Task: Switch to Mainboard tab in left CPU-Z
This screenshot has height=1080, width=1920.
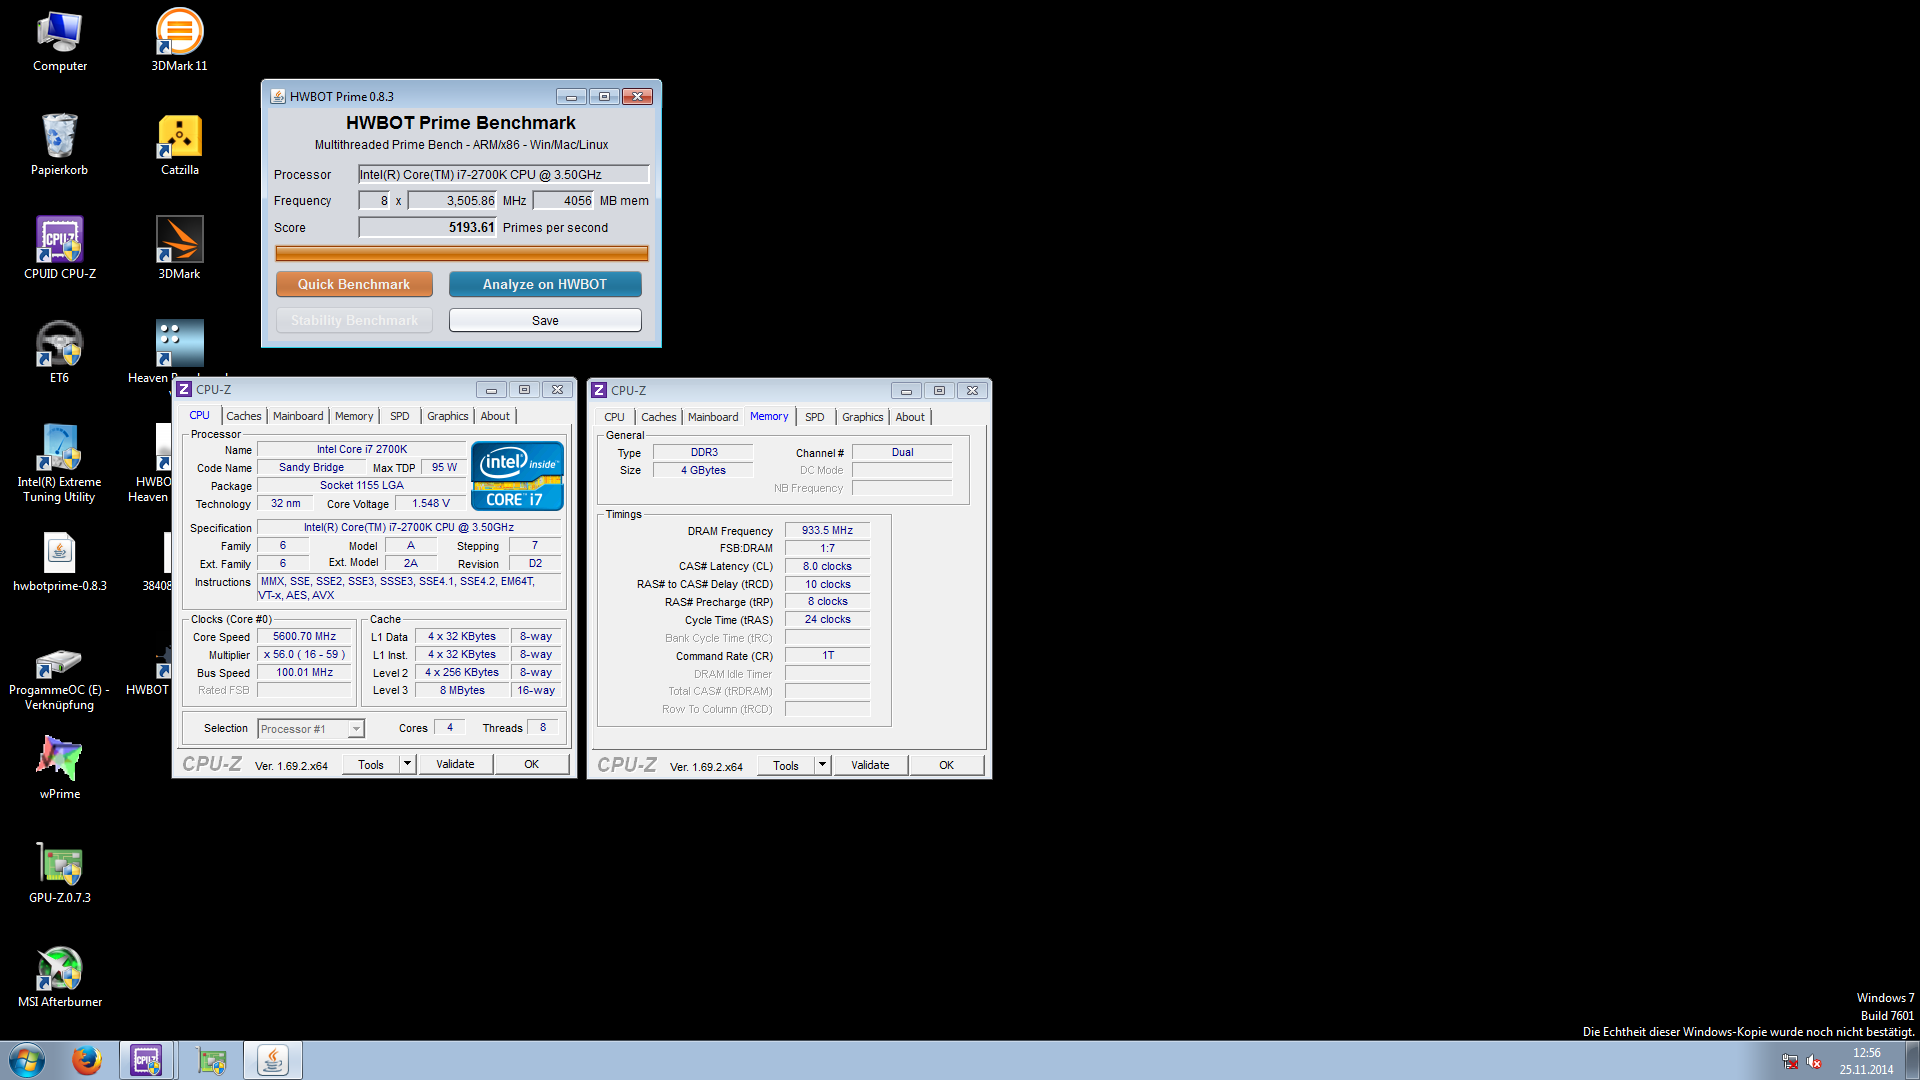Action: tap(298, 416)
